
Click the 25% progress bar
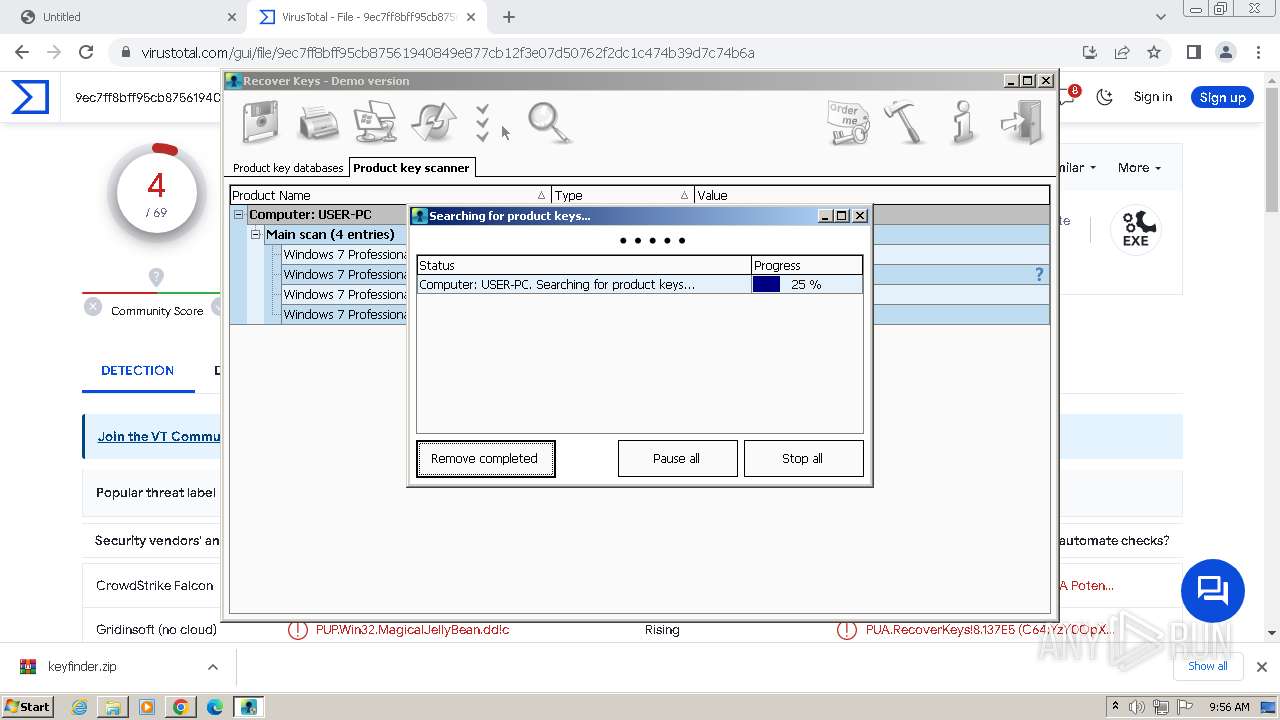807,285
